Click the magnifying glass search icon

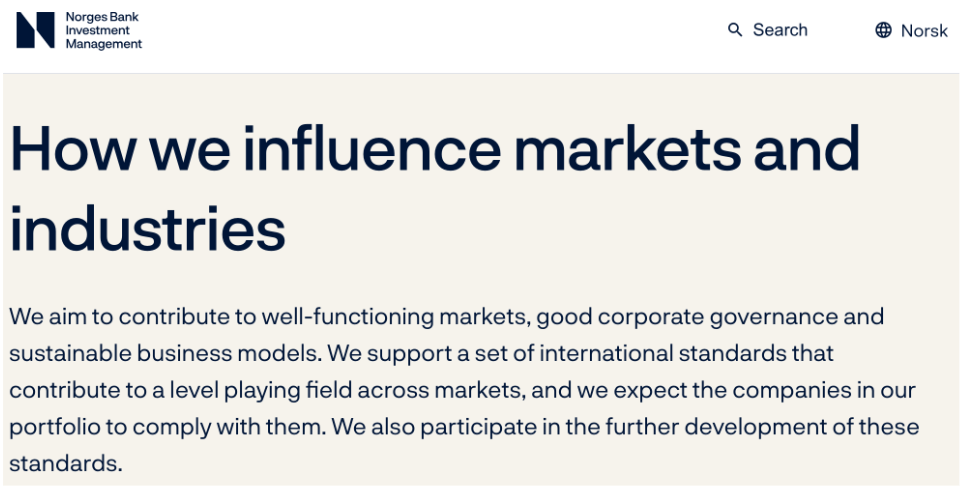pyautogui.click(x=735, y=30)
